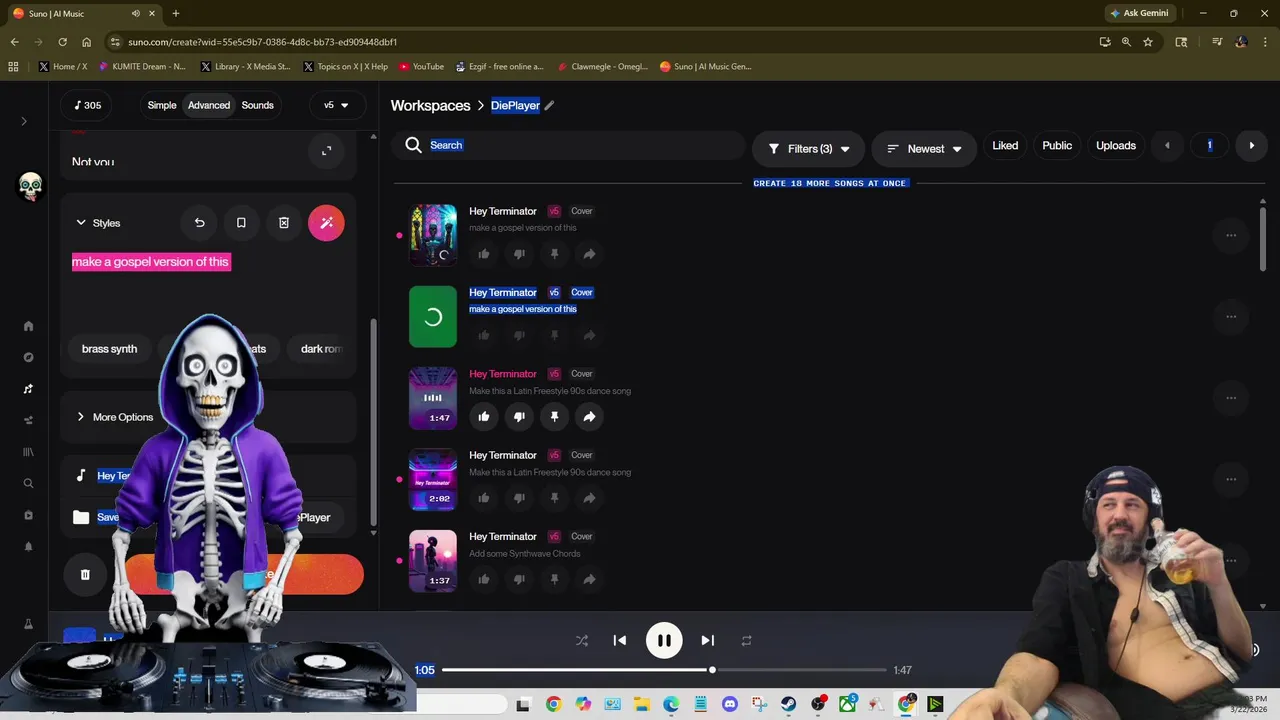The width and height of the screenshot is (1280, 720).
Task: Open Suno Home from the sidebar
Action: click(x=28, y=326)
